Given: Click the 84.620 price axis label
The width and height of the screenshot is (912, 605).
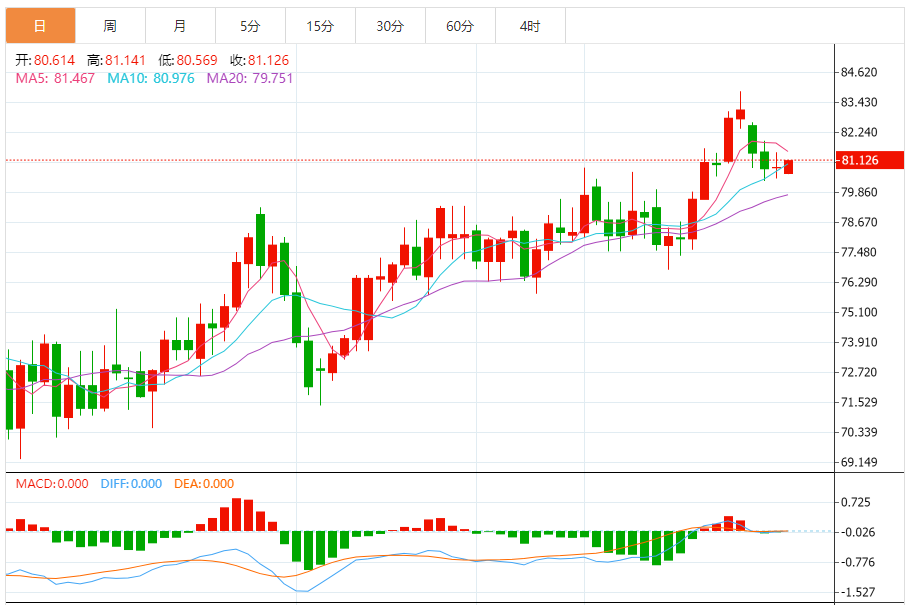Looking at the screenshot, I should [x=859, y=72].
